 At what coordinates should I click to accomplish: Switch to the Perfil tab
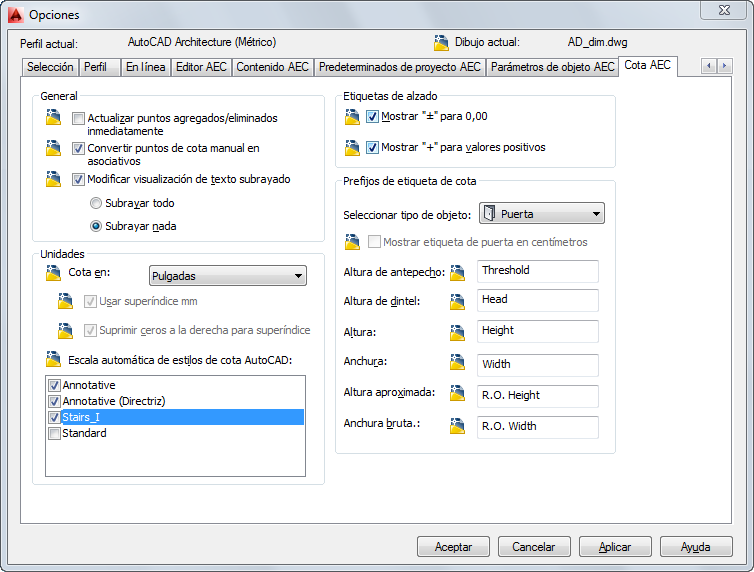tap(99, 67)
